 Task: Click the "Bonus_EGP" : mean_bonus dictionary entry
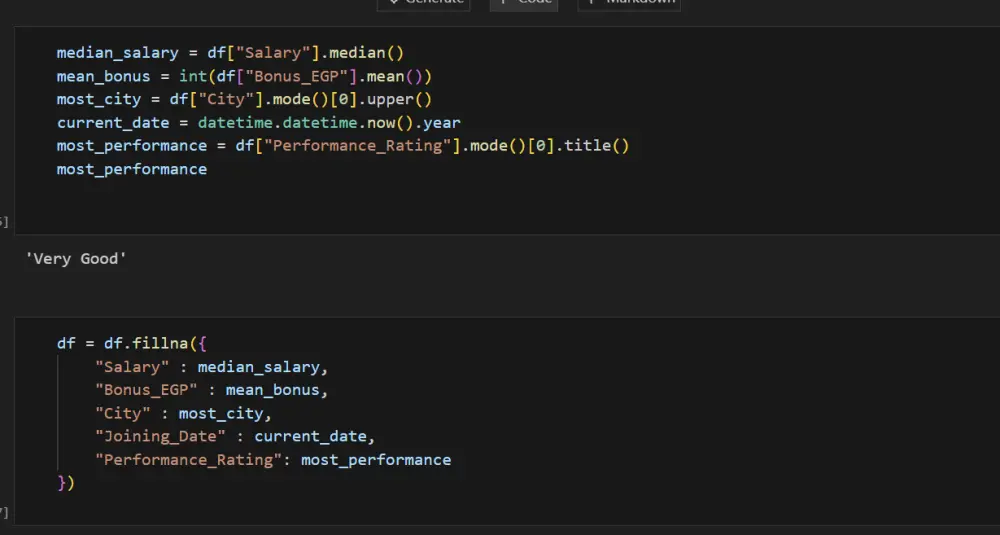[x=212, y=390]
